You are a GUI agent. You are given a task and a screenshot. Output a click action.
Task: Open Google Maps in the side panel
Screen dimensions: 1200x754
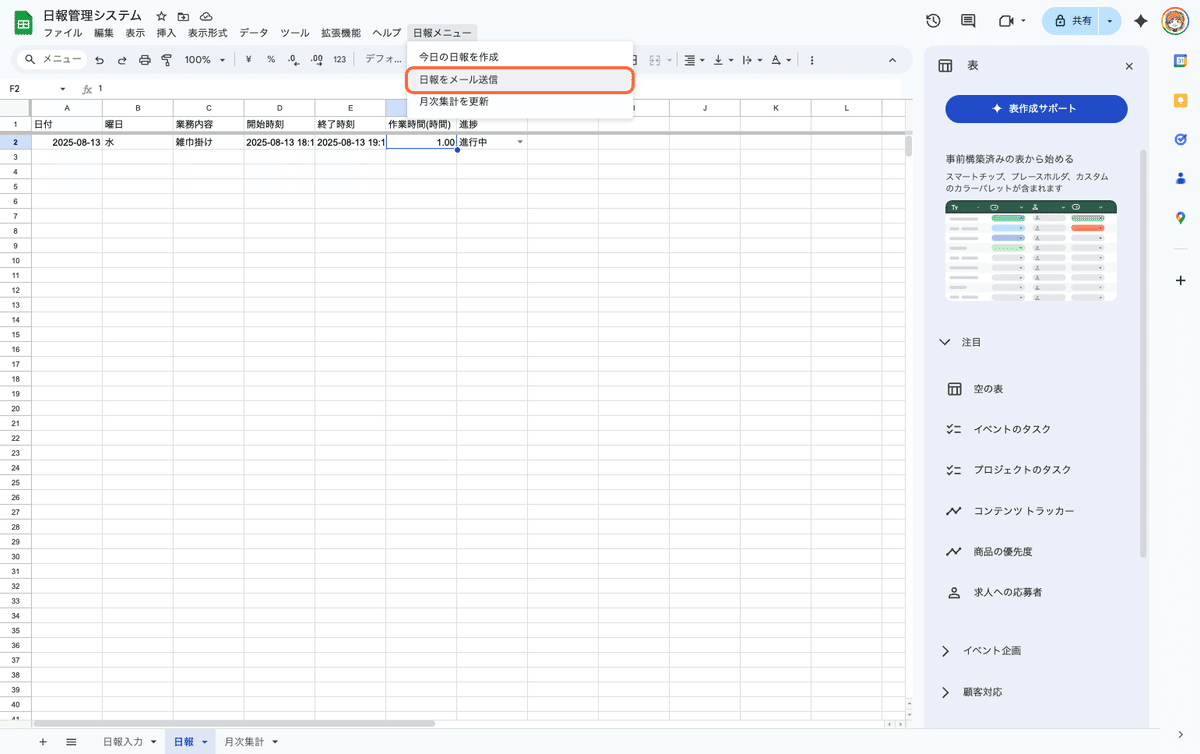(1180, 217)
